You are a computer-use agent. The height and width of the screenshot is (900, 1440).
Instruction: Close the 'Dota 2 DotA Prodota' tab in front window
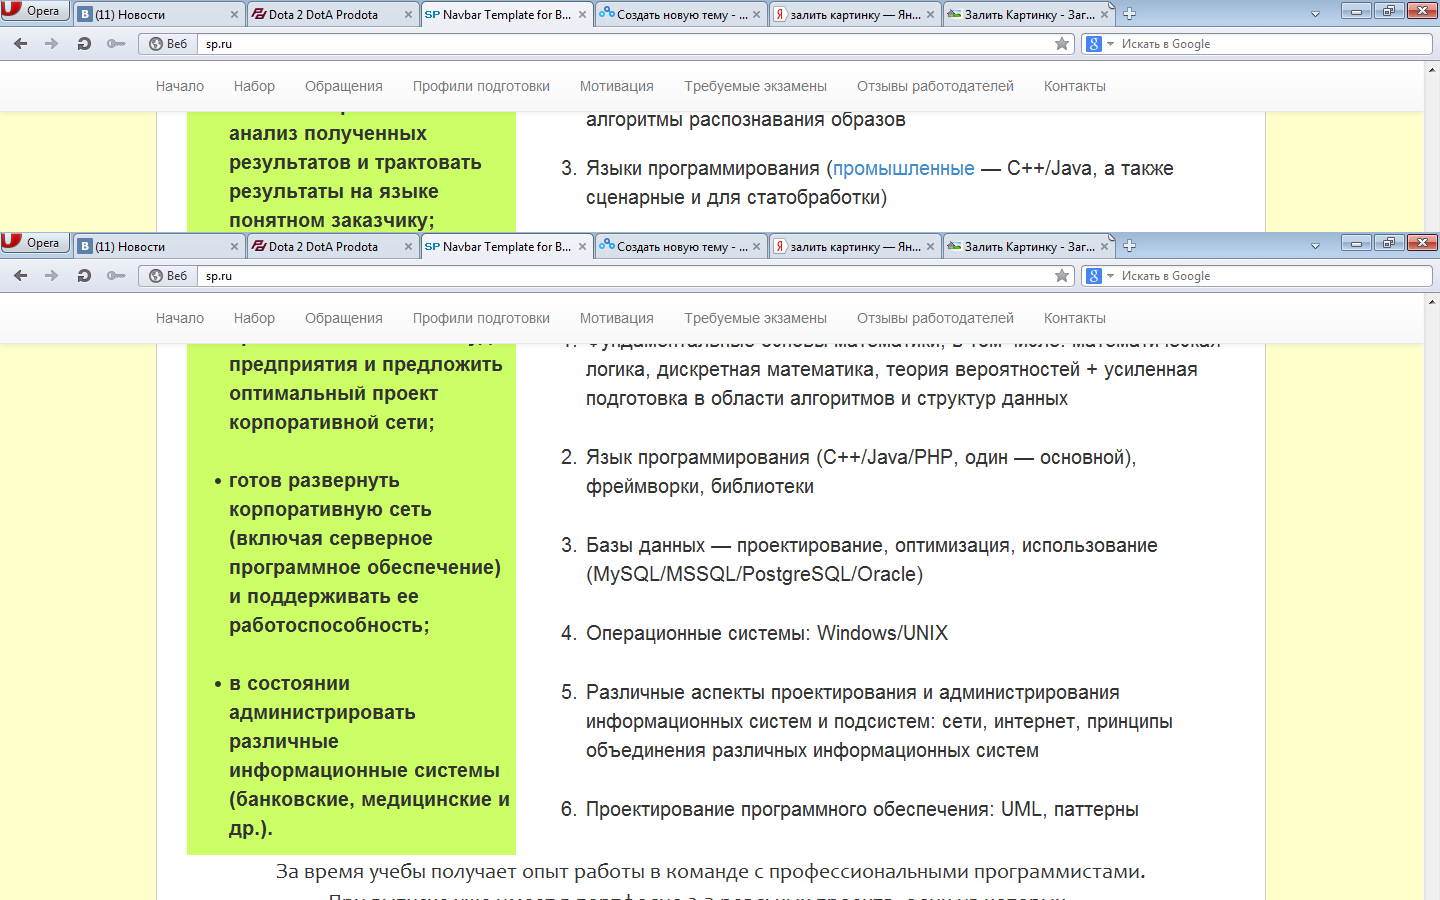point(408,246)
